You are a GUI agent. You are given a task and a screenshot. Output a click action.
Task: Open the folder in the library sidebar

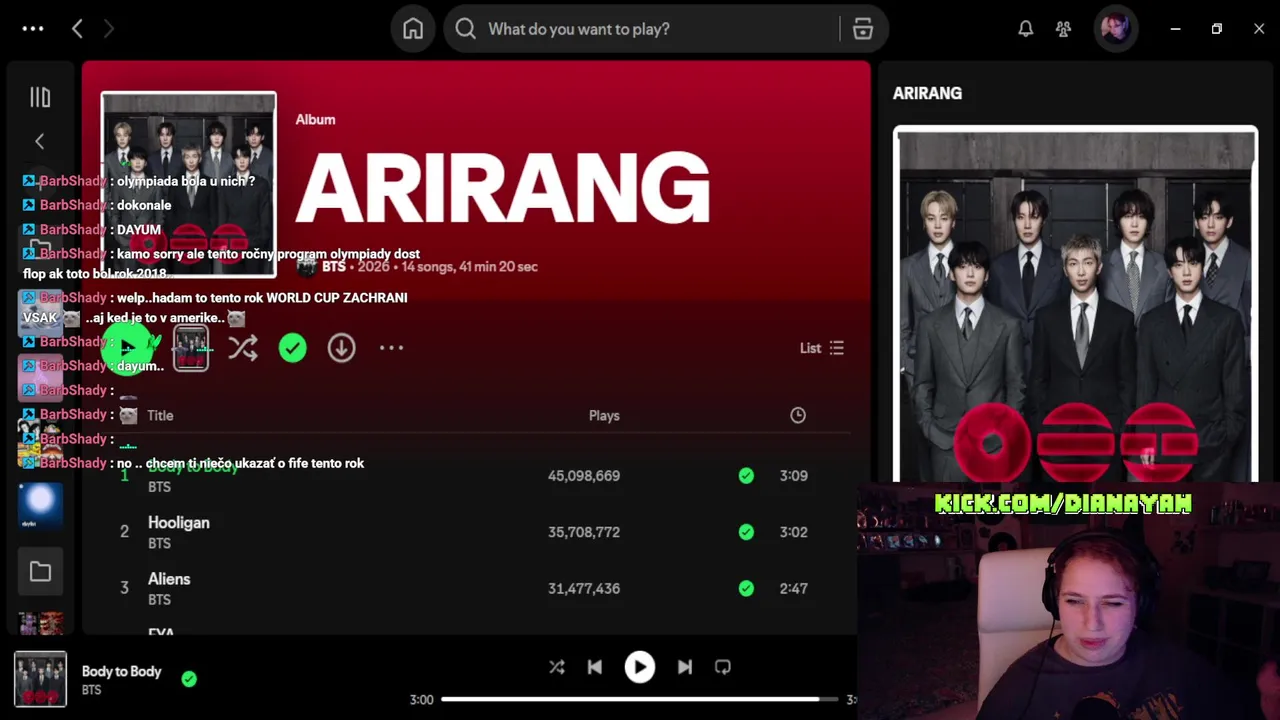[40, 572]
